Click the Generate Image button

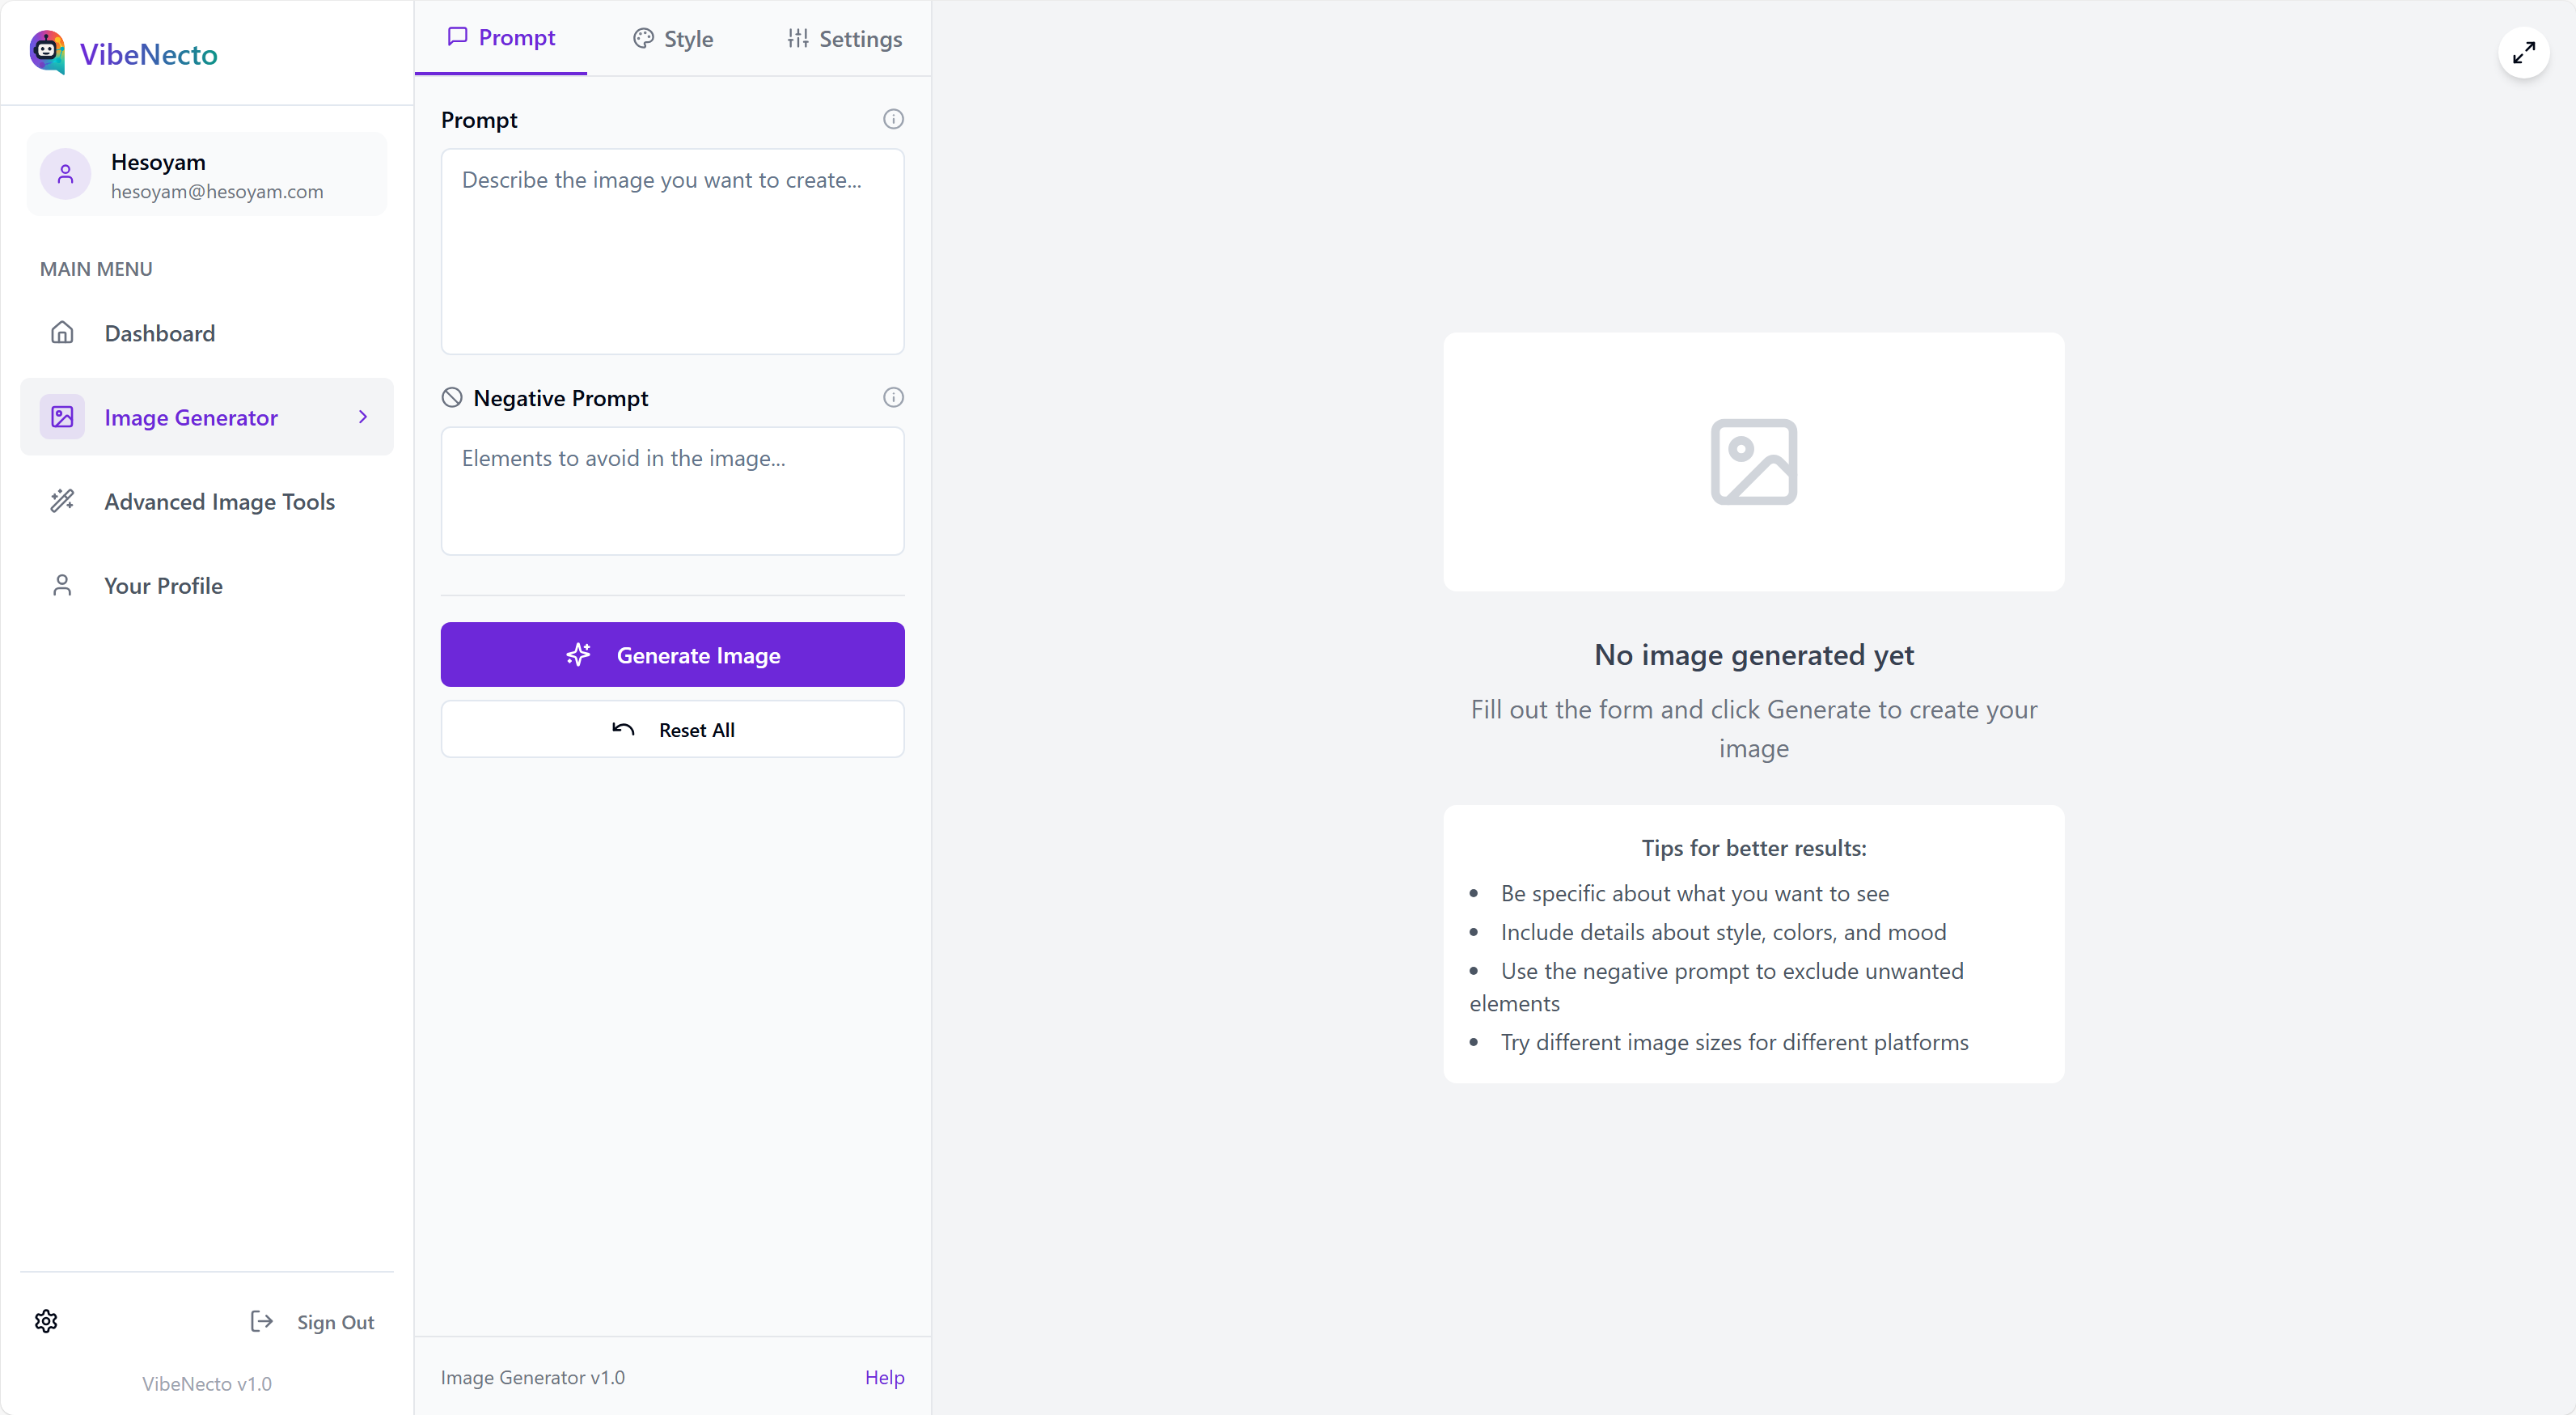click(672, 655)
